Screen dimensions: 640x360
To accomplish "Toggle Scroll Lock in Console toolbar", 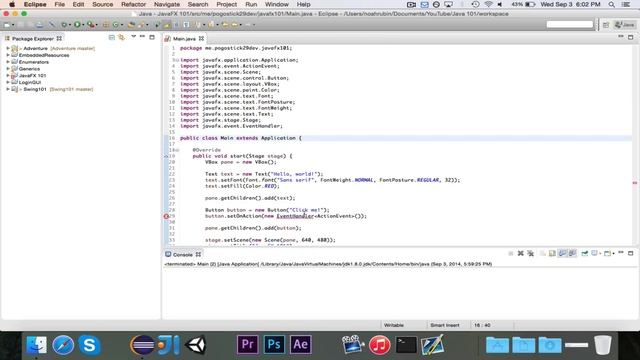I will [552, 253].
